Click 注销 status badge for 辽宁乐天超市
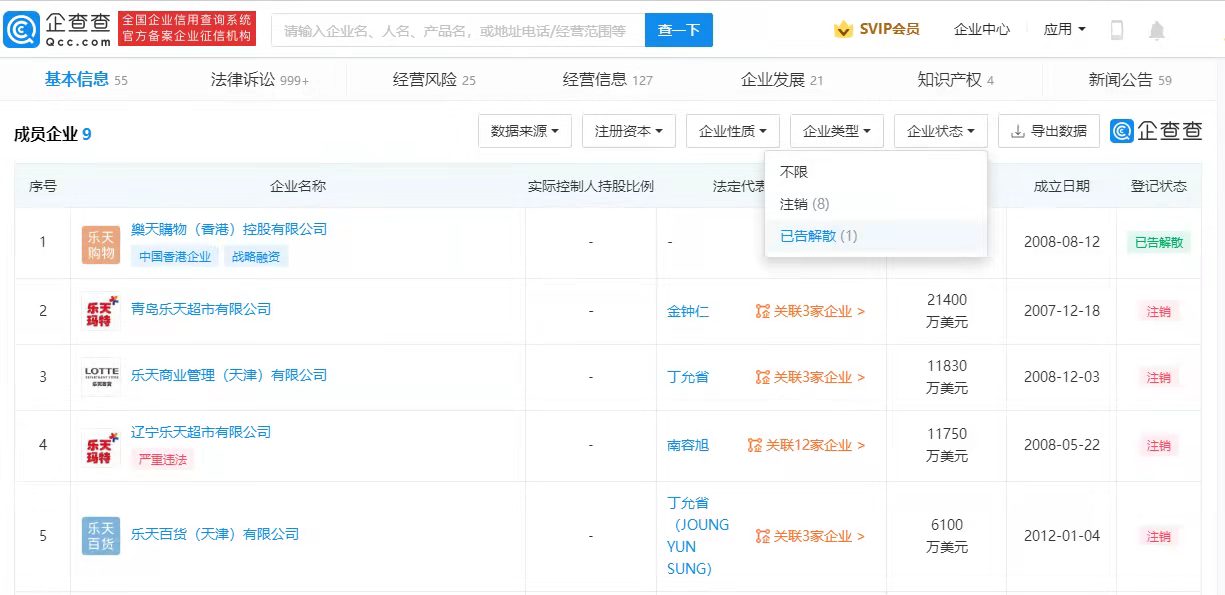Viewport: 1225px width, 595px height. click(1159, 445)
